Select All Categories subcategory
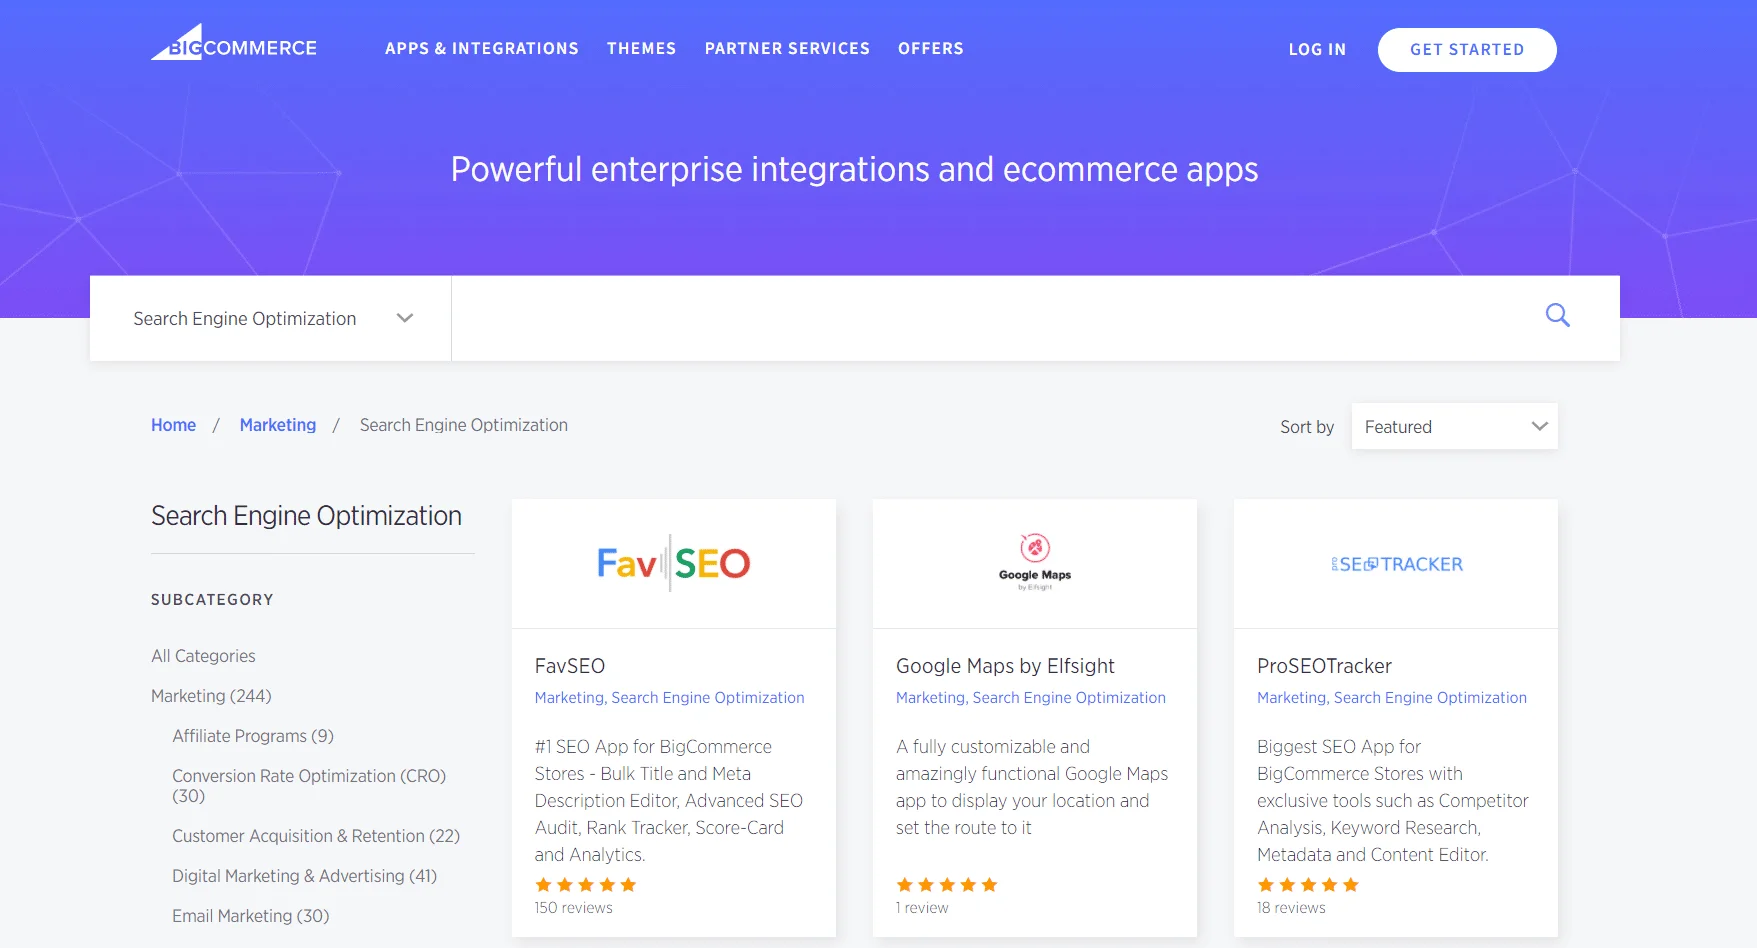Image resolution: width=1757 pixels, height=948 pixels. tap(203, 656)
